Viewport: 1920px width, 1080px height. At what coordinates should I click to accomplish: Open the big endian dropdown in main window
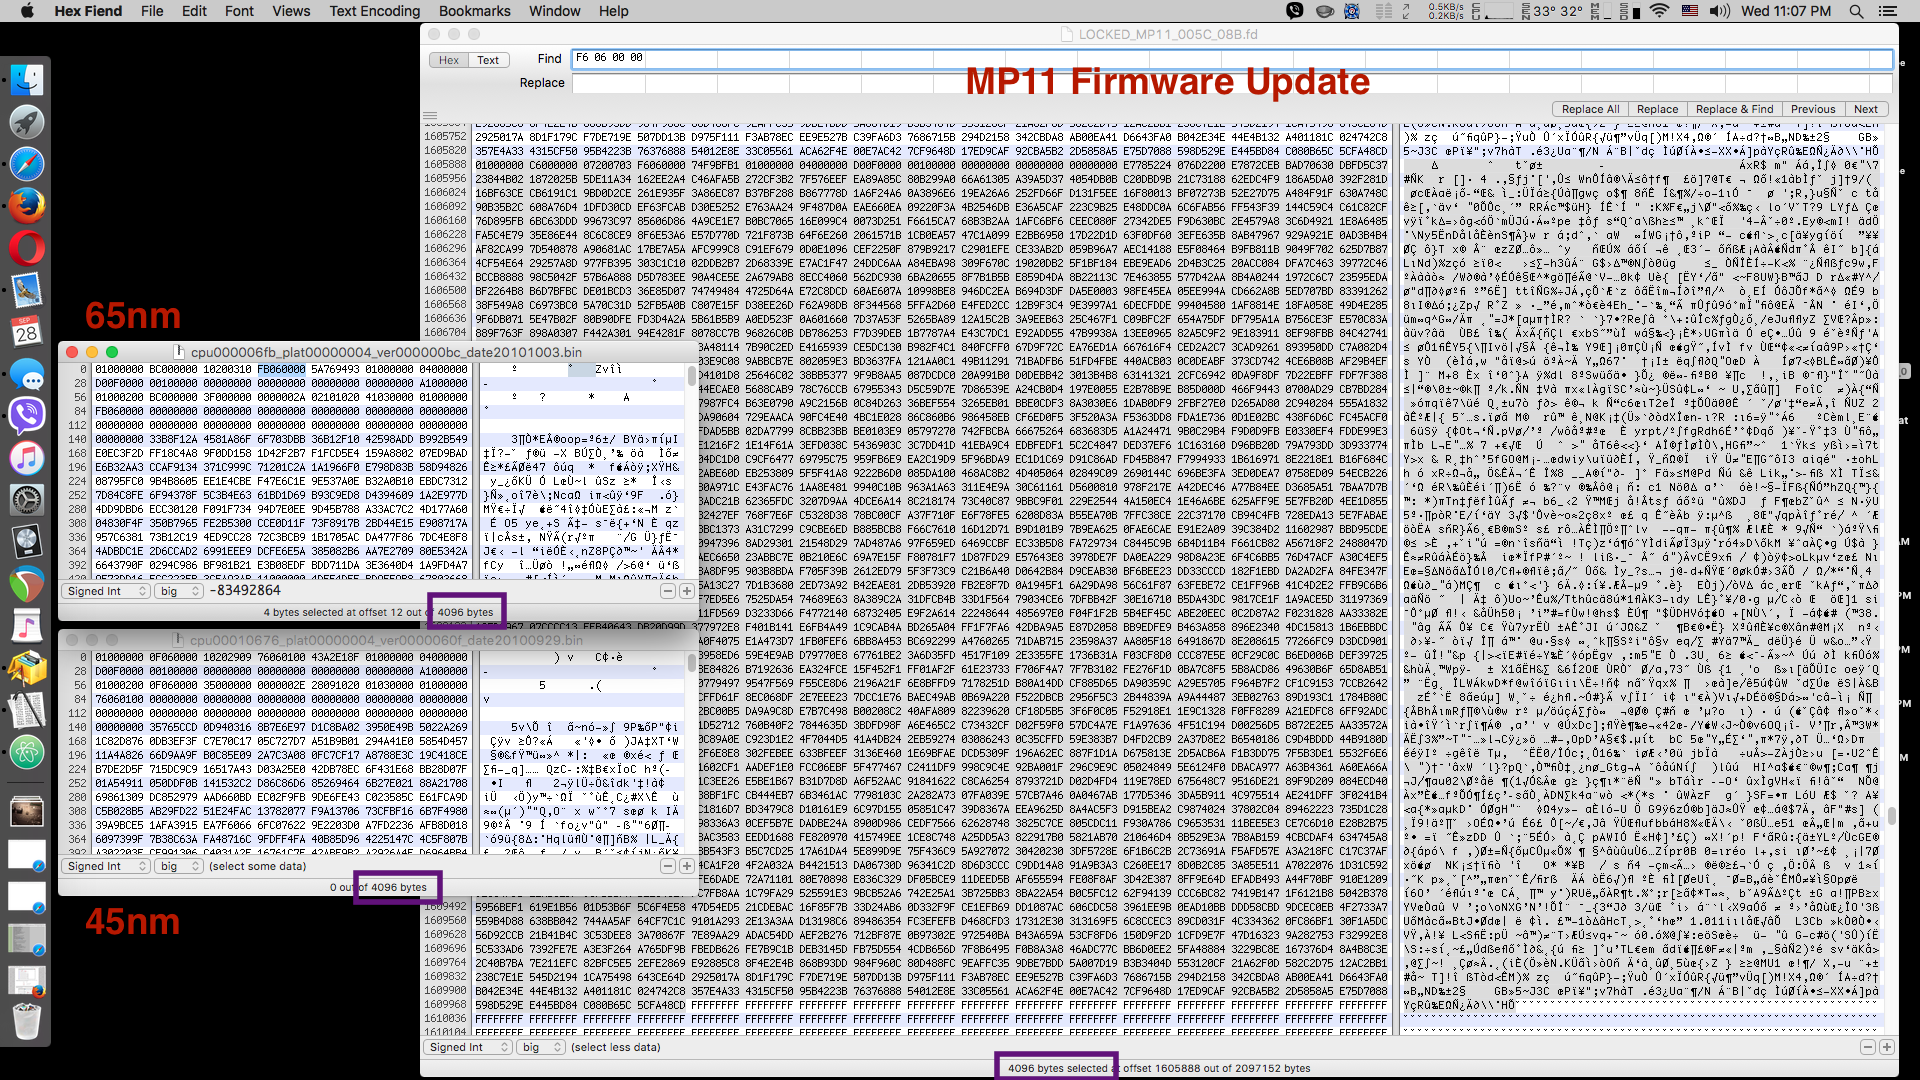tap(541, 1047)
